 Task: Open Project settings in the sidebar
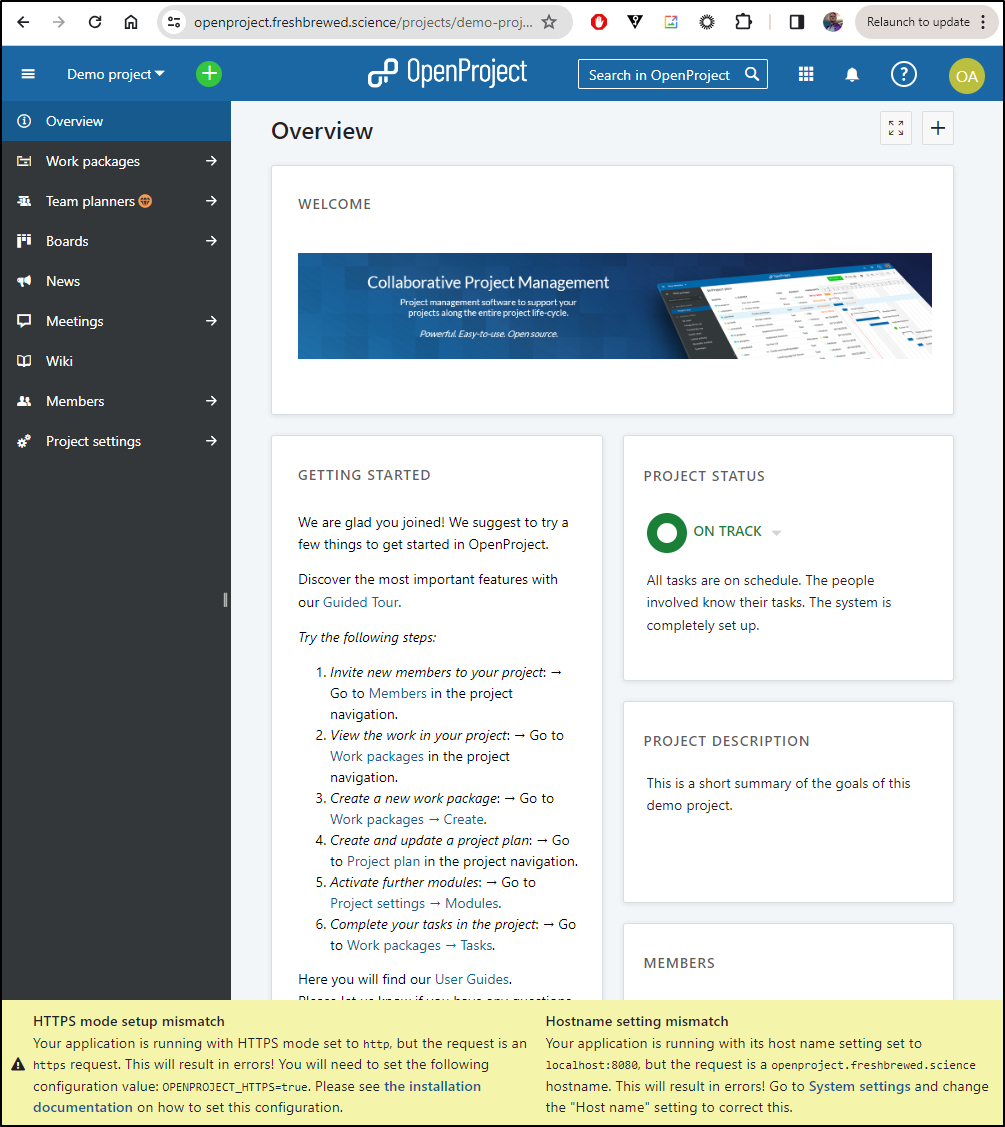93,441
